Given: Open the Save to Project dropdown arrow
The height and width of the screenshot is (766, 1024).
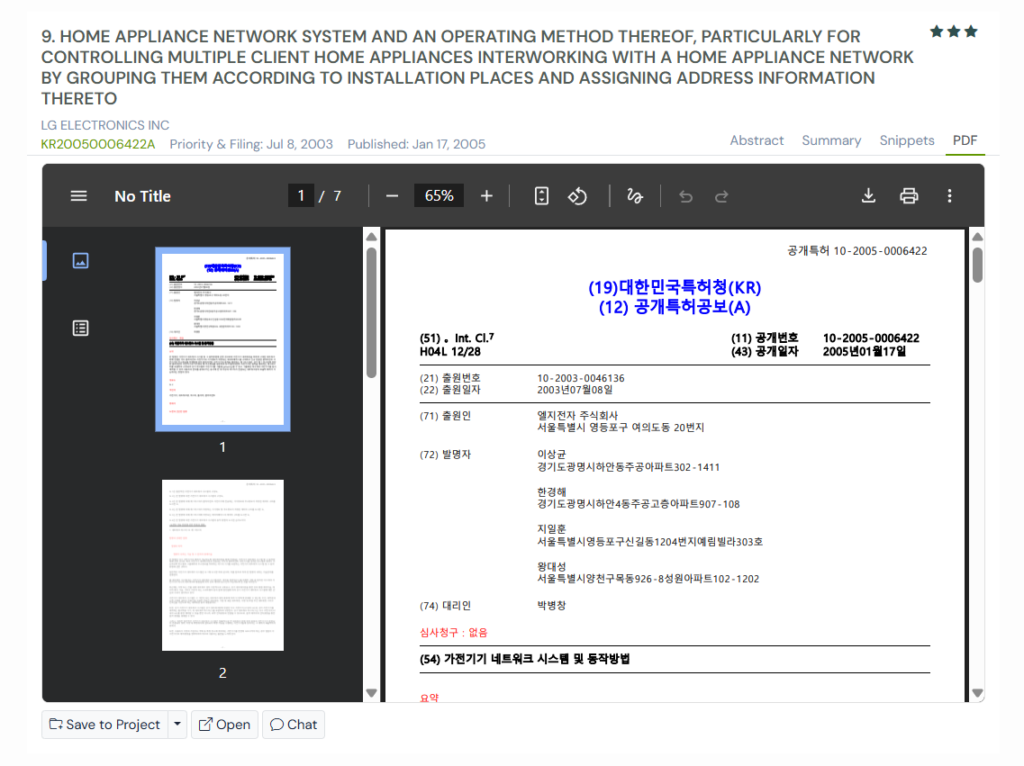Looking at the screenshot, I should 177,724.
